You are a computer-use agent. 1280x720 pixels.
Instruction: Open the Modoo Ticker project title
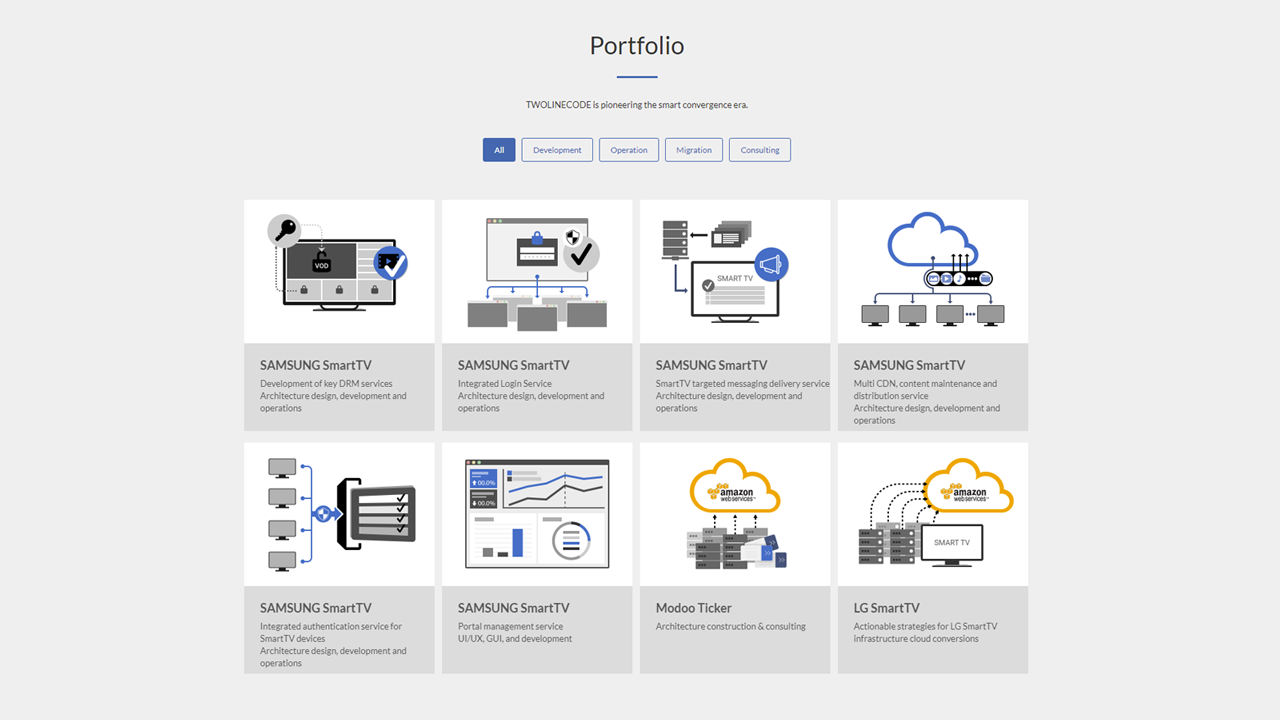click(x=694, y=608)
